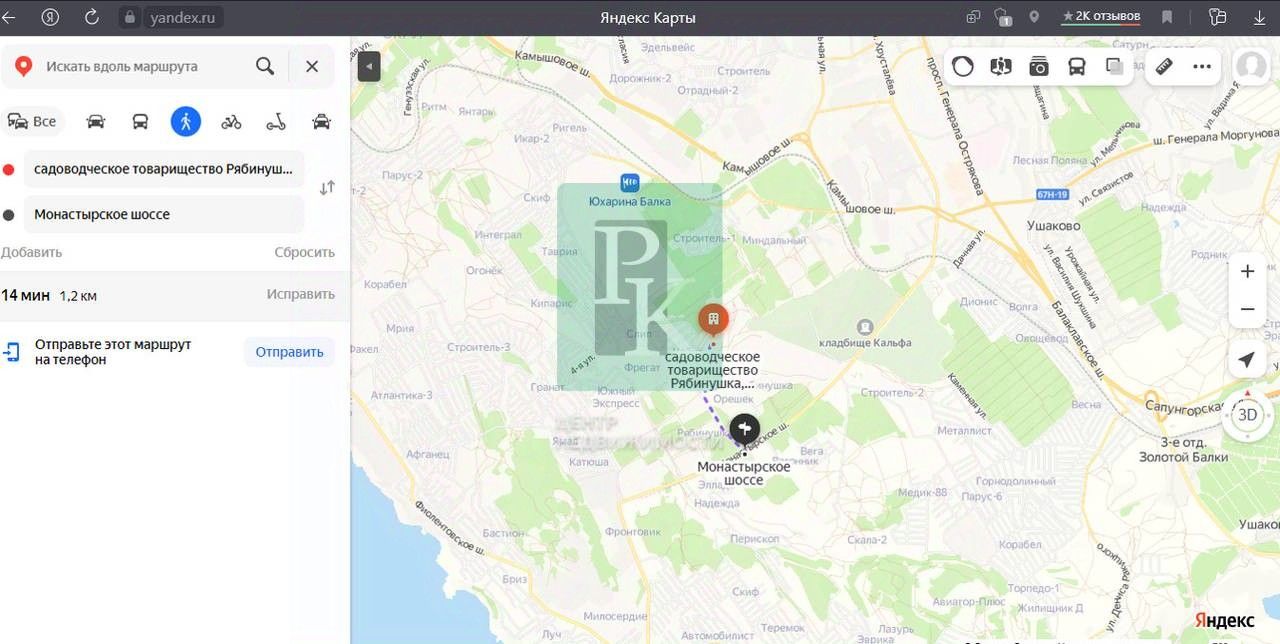
Task: Zoom in with the plus button
Action: pyautogui.click(x=1247, y=272)
